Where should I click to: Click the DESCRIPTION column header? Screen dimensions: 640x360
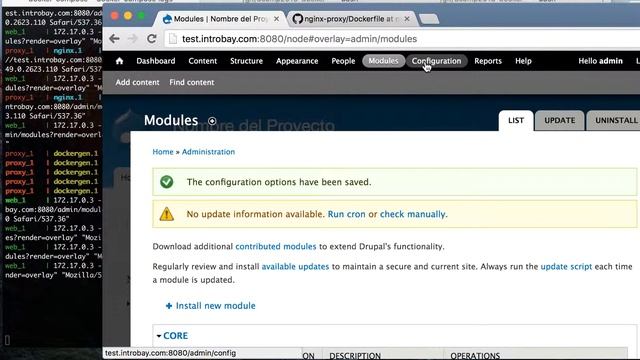pyautogui.click(x=355, y=356)
